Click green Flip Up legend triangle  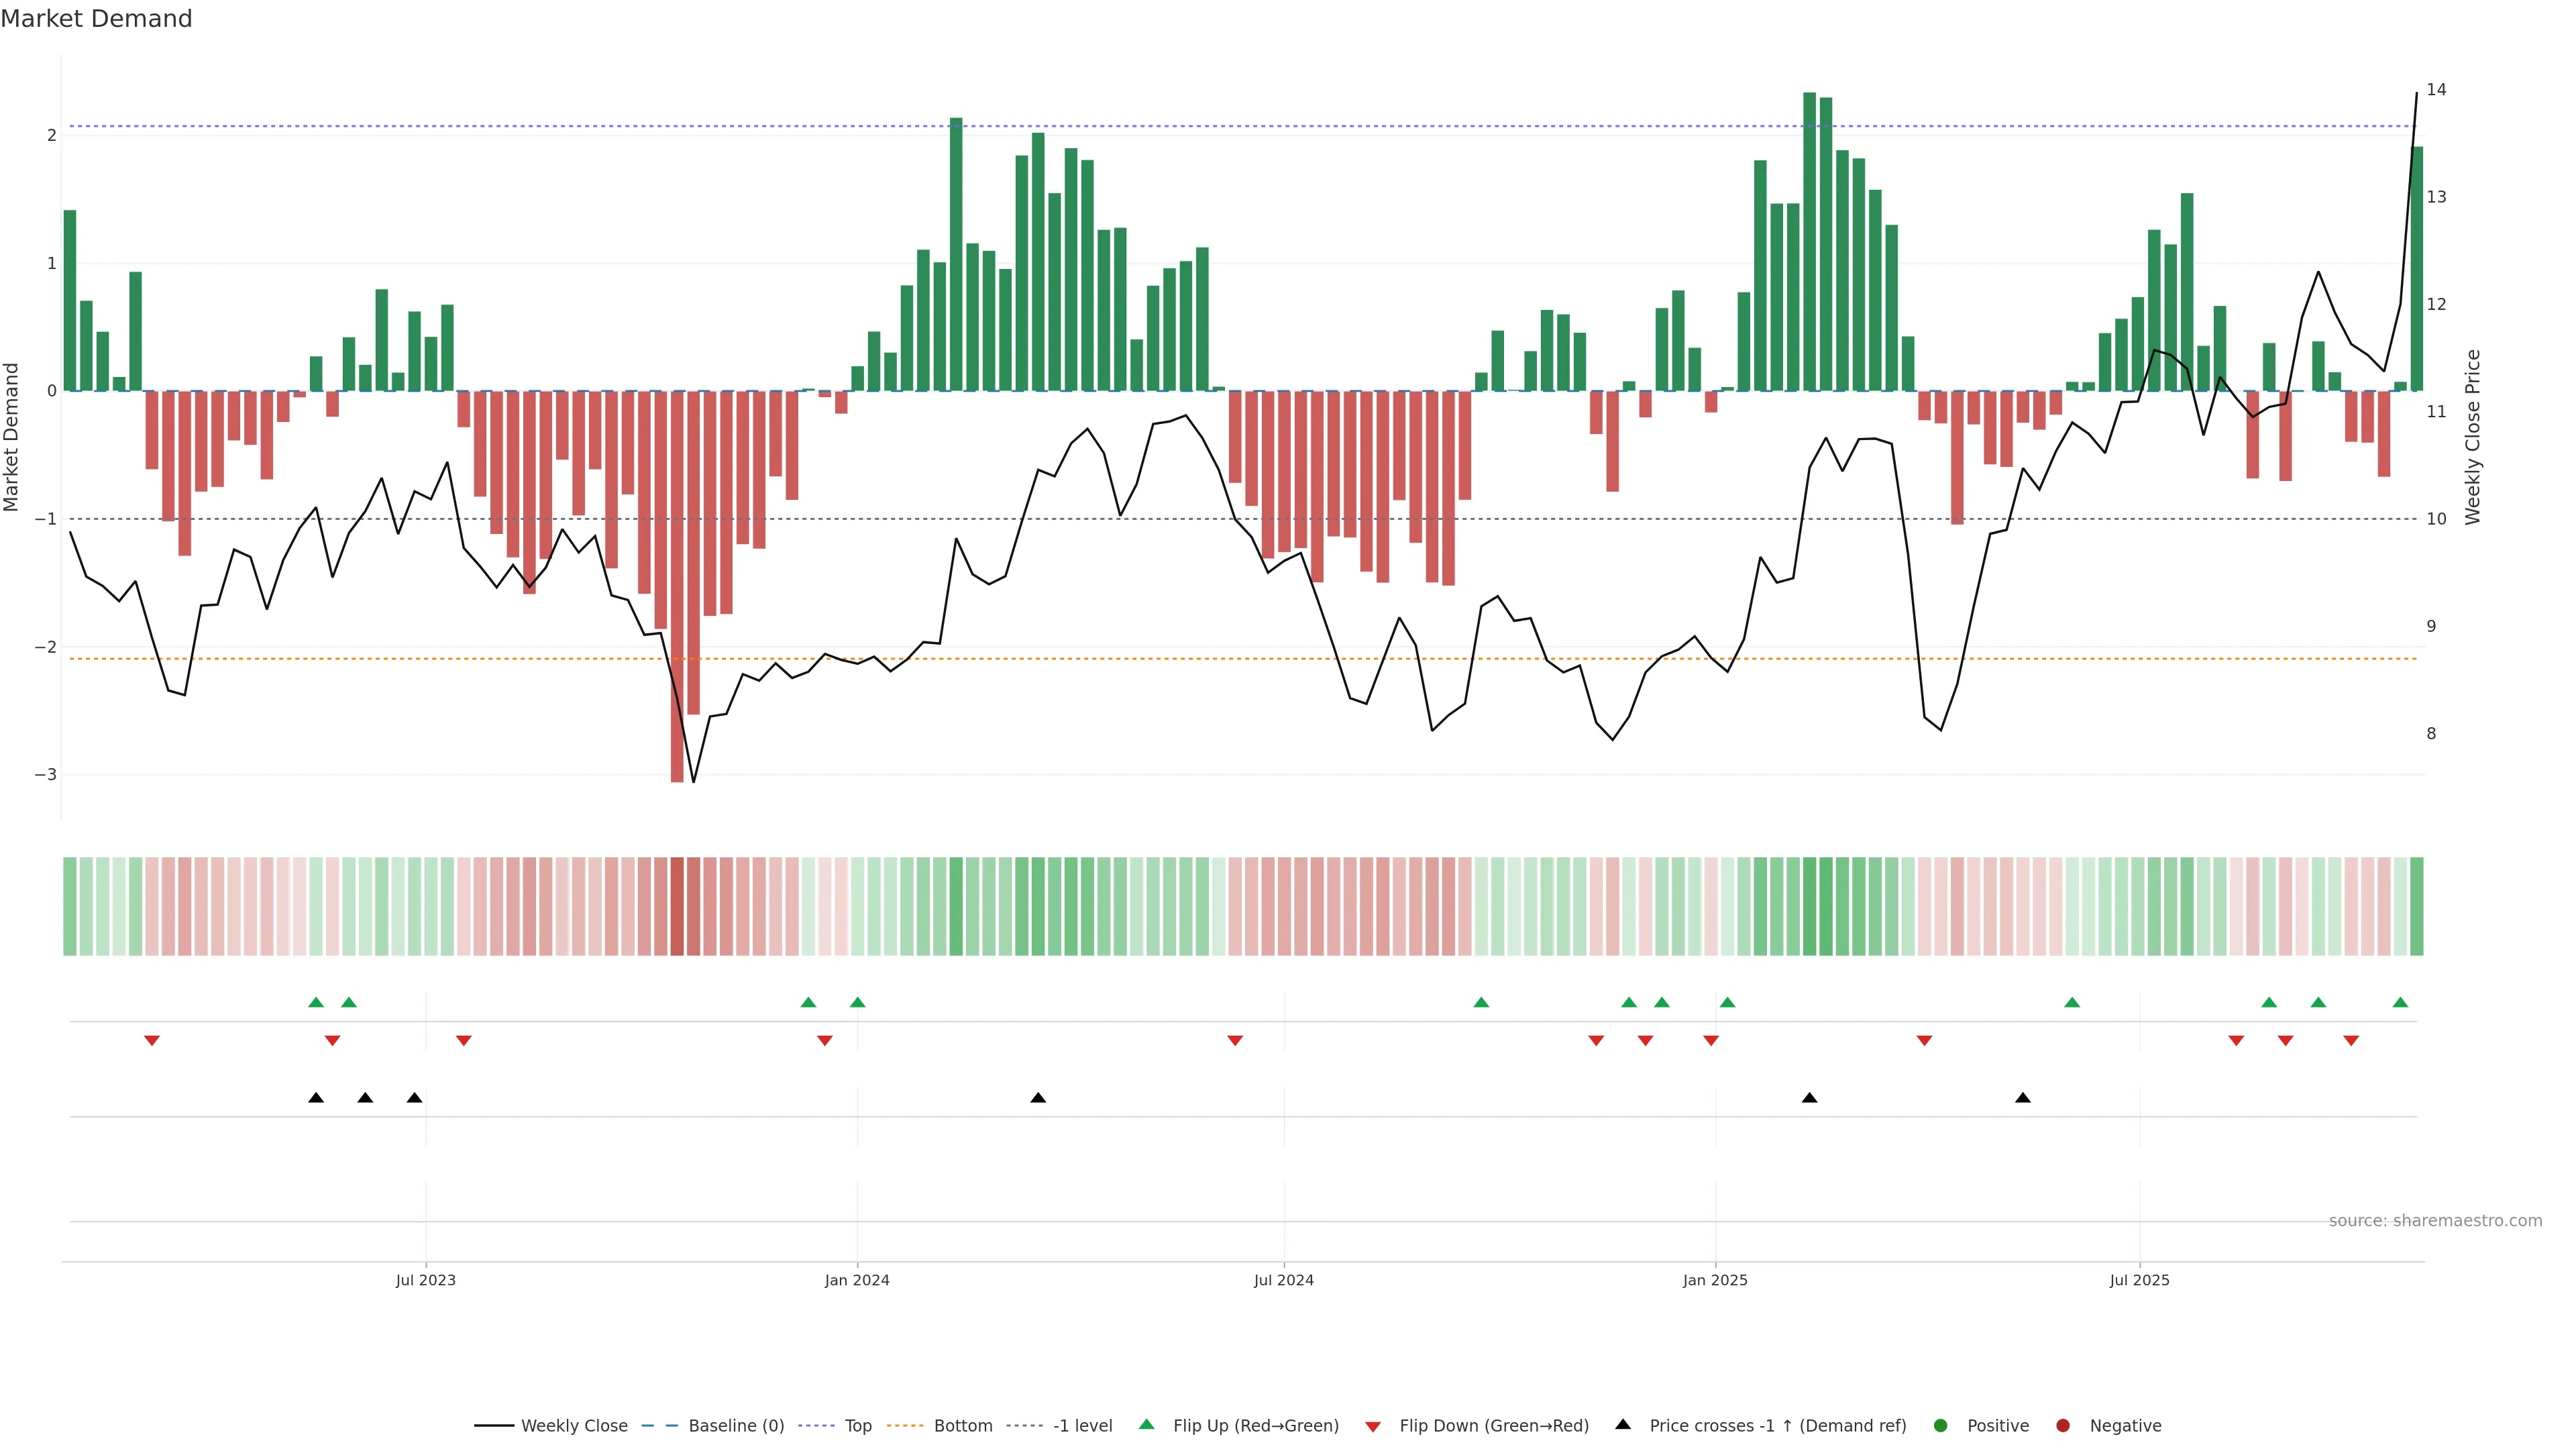(1147, 1425)
